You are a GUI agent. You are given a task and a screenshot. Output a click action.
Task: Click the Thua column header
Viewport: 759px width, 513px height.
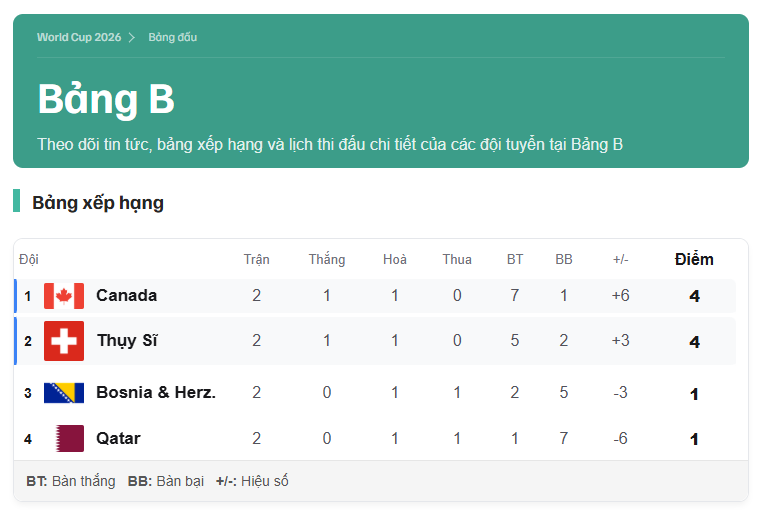[457, 259]
